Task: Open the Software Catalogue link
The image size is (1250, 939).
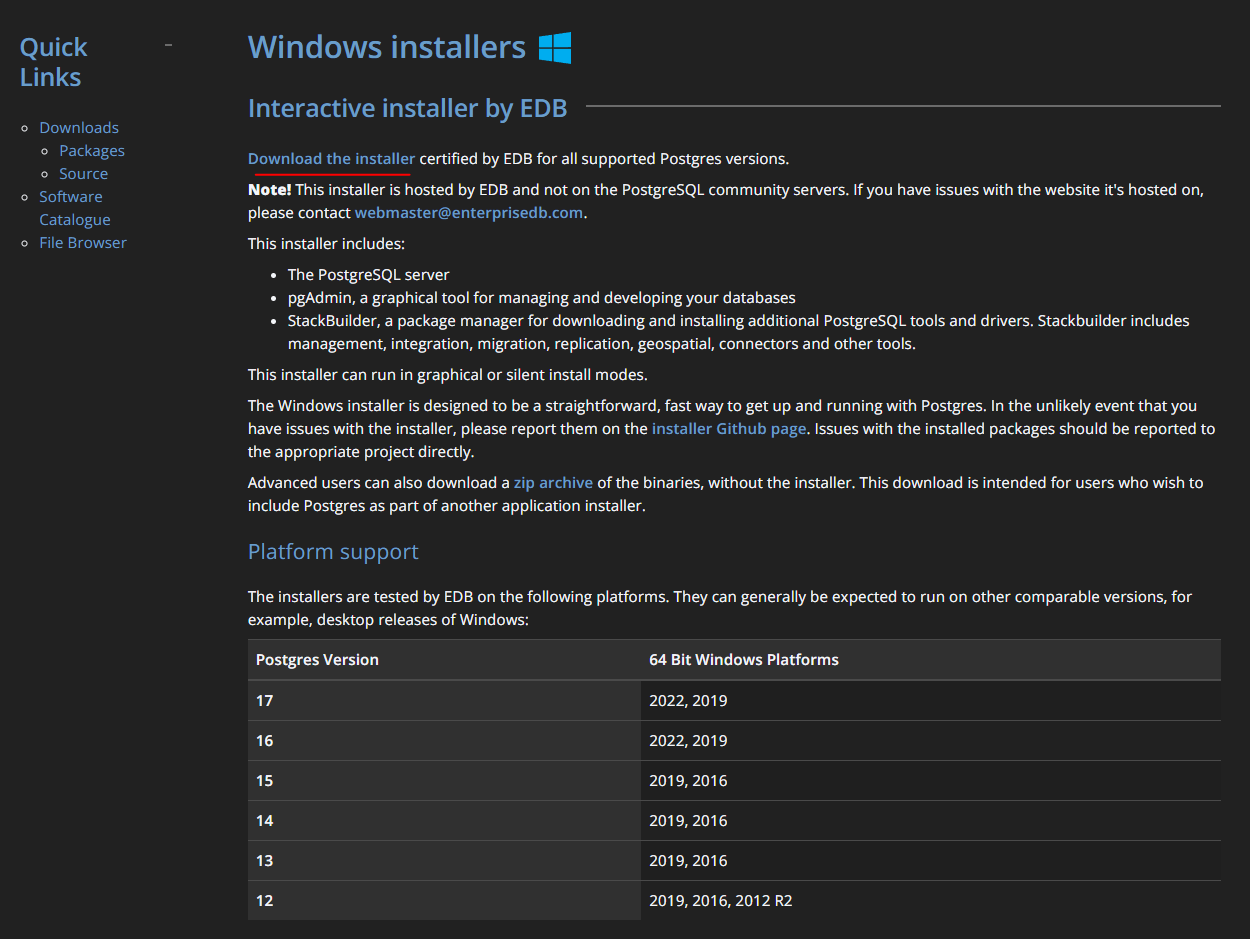Action: click(x=75, y=208)
